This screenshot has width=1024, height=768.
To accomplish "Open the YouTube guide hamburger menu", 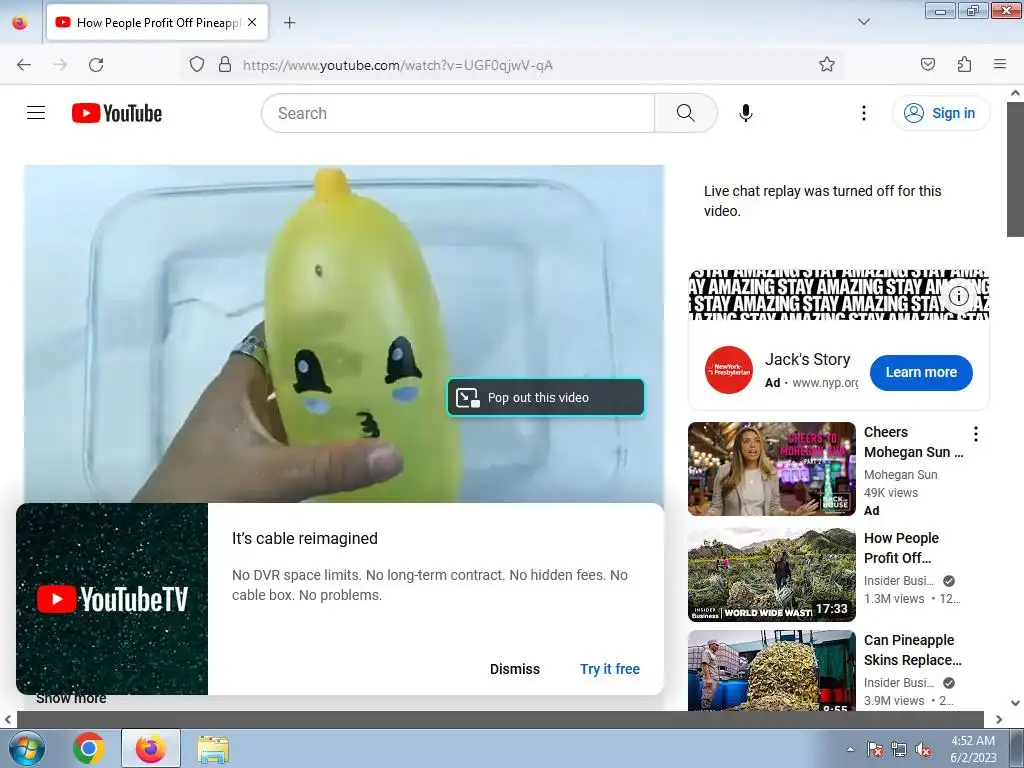I will 36,113.
